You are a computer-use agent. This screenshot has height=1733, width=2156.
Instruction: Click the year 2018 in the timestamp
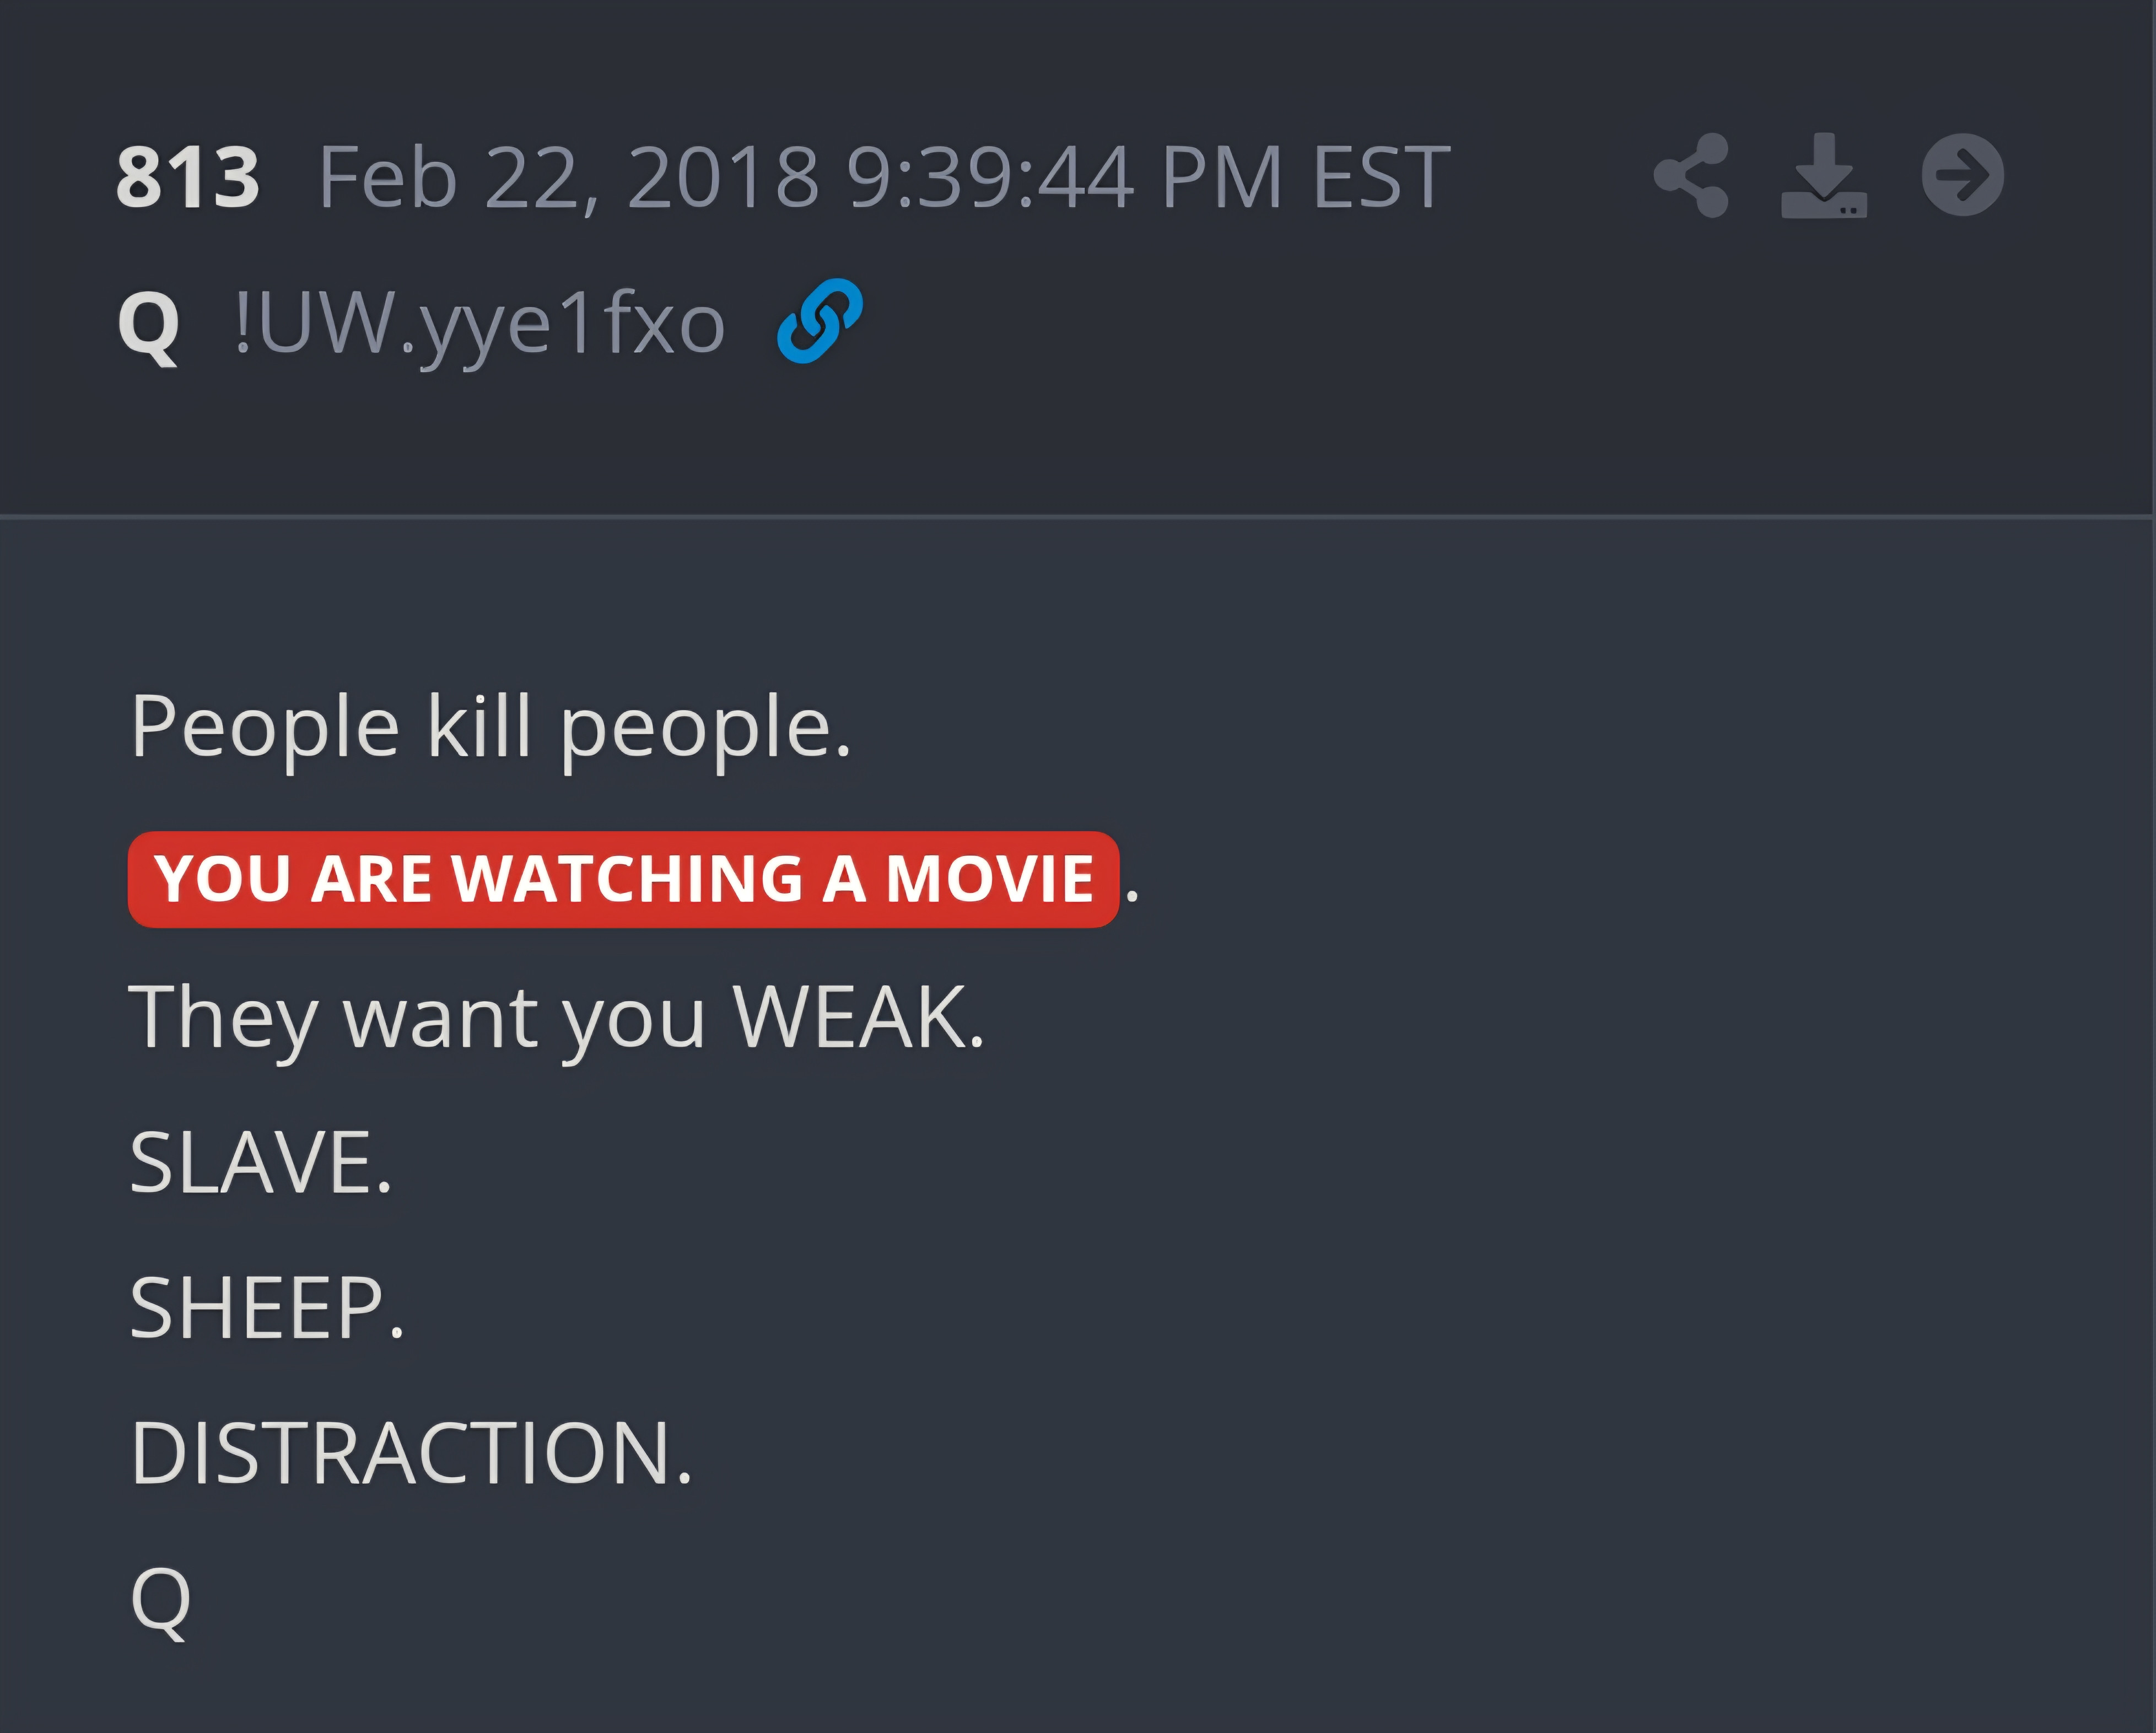[724, 177]
